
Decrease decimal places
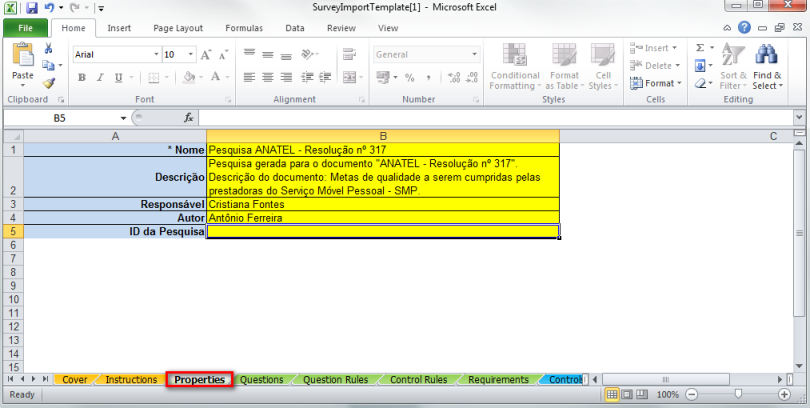click(x=472, y=77)
